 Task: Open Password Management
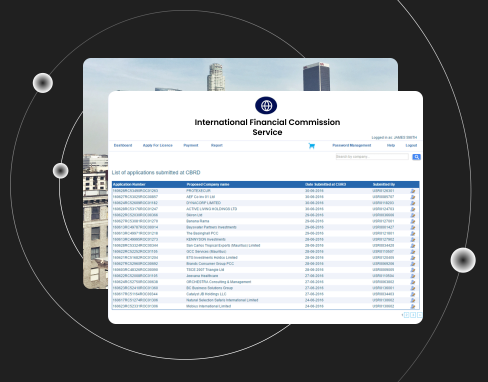coord(352,145)
